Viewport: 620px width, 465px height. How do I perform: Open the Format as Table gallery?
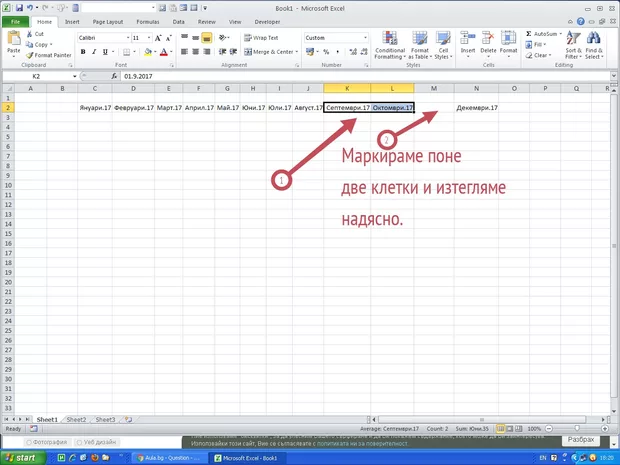(420, 38)
